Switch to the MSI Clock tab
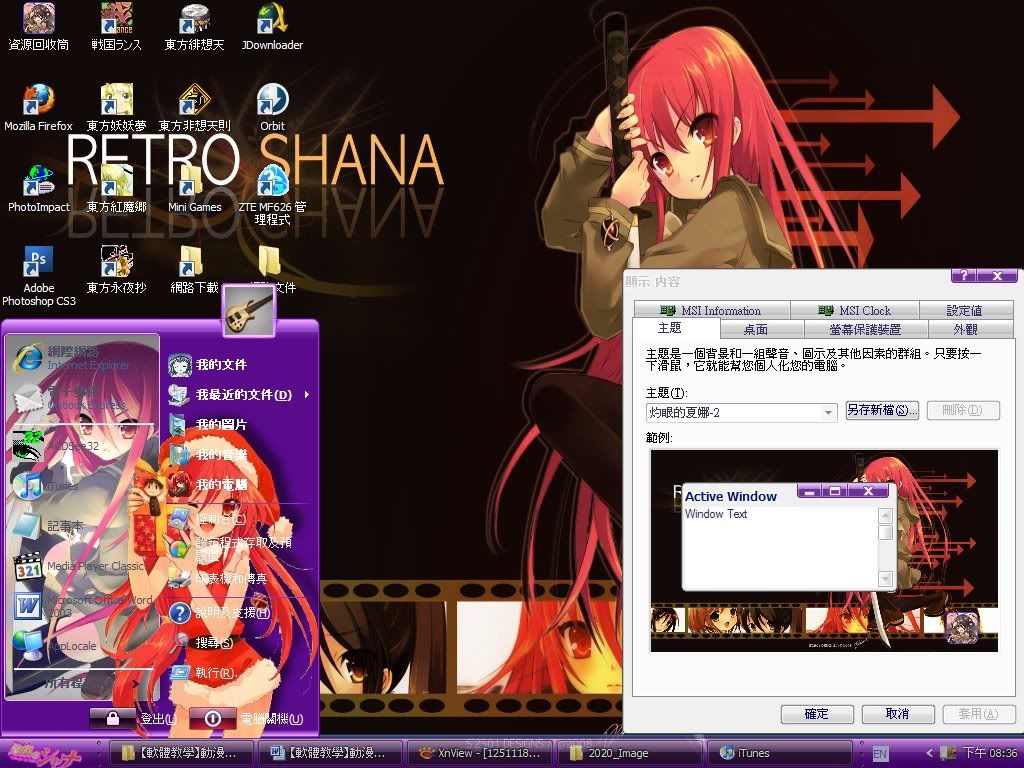 coord(855,310)
